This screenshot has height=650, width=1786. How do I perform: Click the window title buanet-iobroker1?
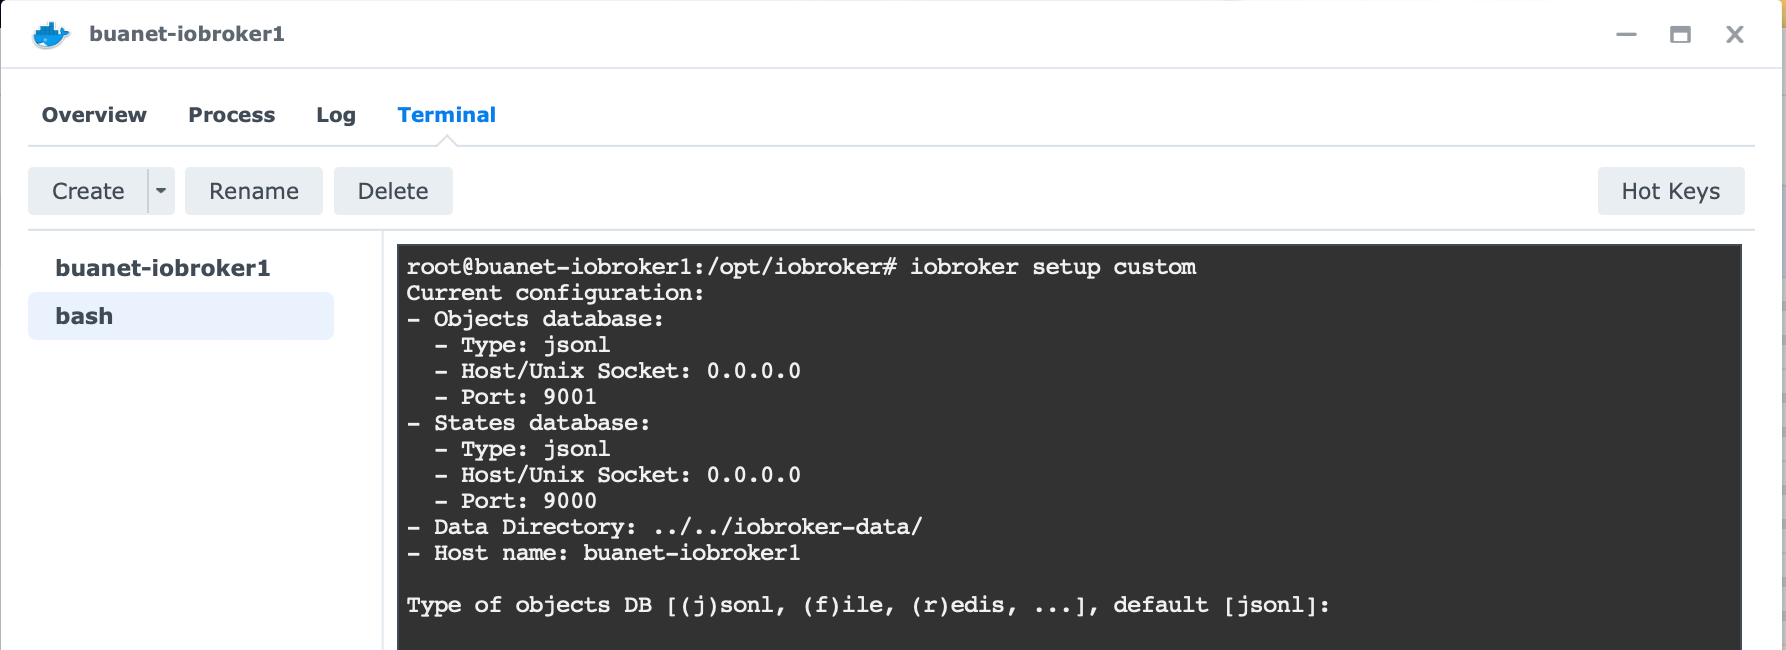pos(187,34)
